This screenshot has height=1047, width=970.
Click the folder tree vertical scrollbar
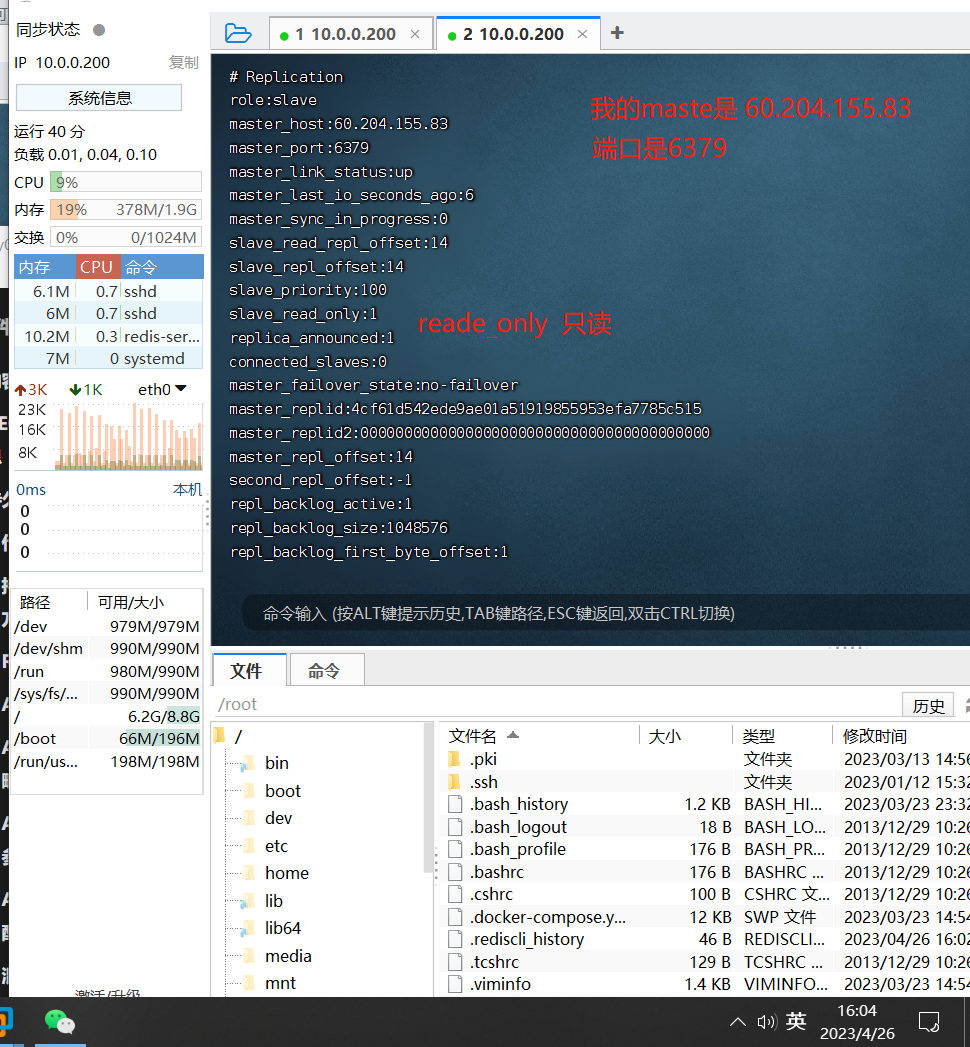[428, 798]
